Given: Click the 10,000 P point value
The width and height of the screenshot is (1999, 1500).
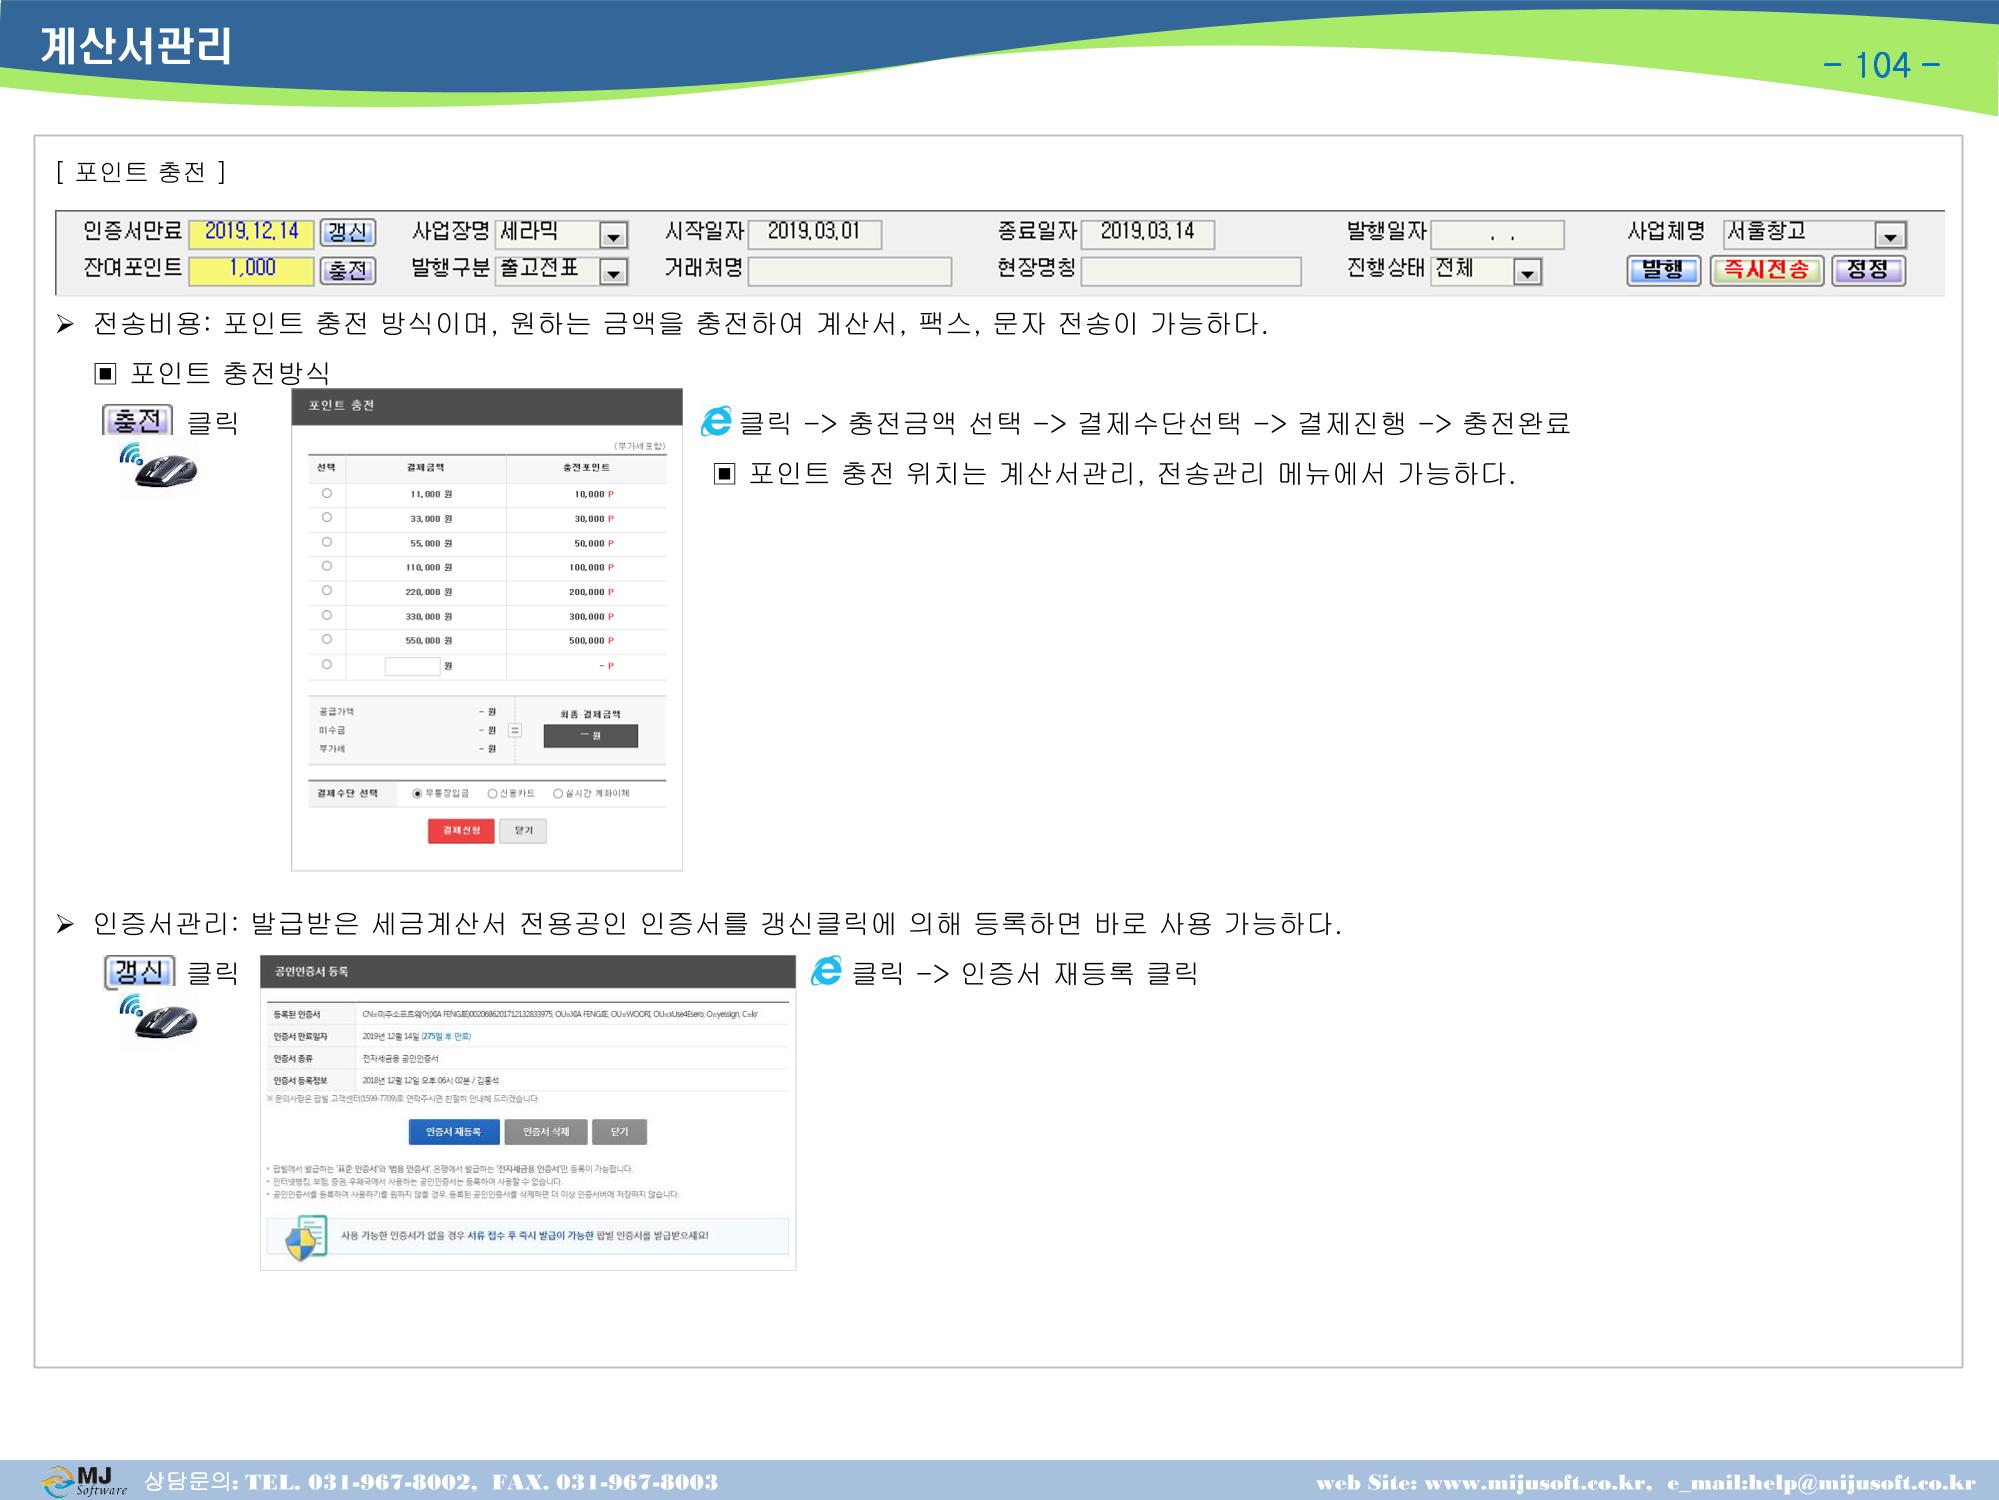Looking at the screenshot, I should [594, 494].
